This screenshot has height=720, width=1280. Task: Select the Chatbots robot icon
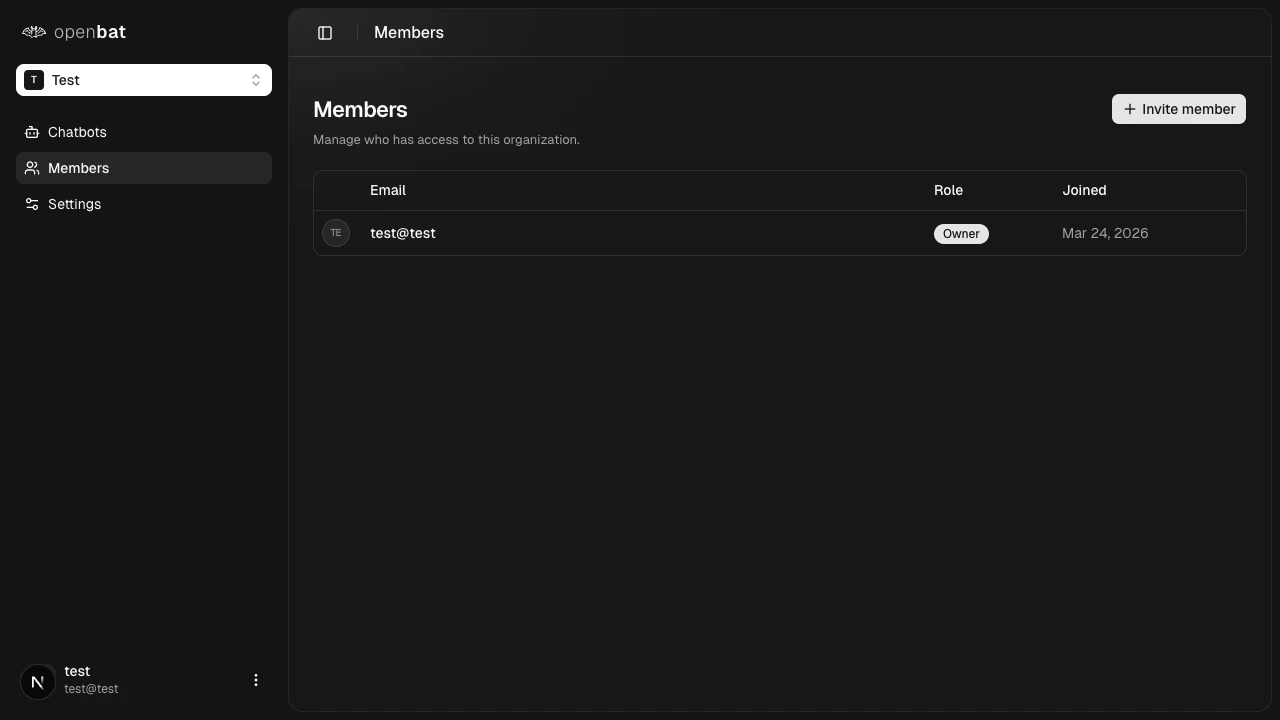31,132
